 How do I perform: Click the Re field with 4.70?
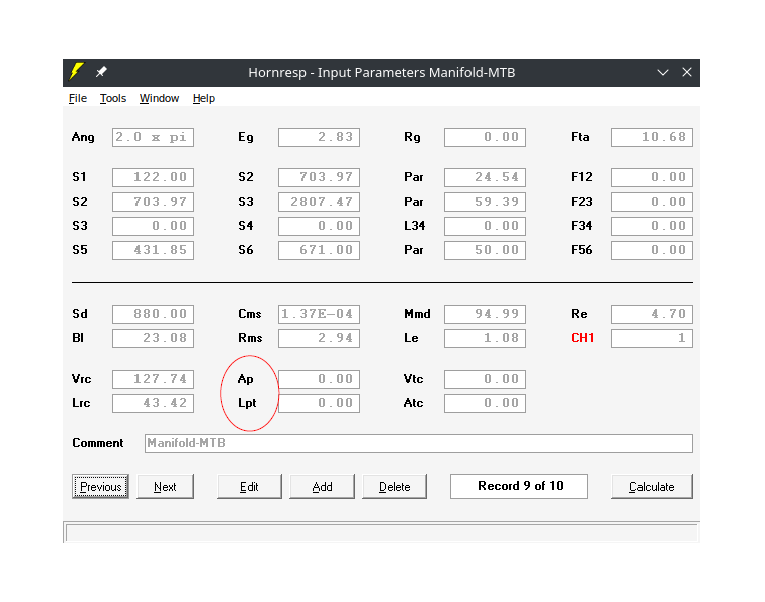tap(652, 314)
